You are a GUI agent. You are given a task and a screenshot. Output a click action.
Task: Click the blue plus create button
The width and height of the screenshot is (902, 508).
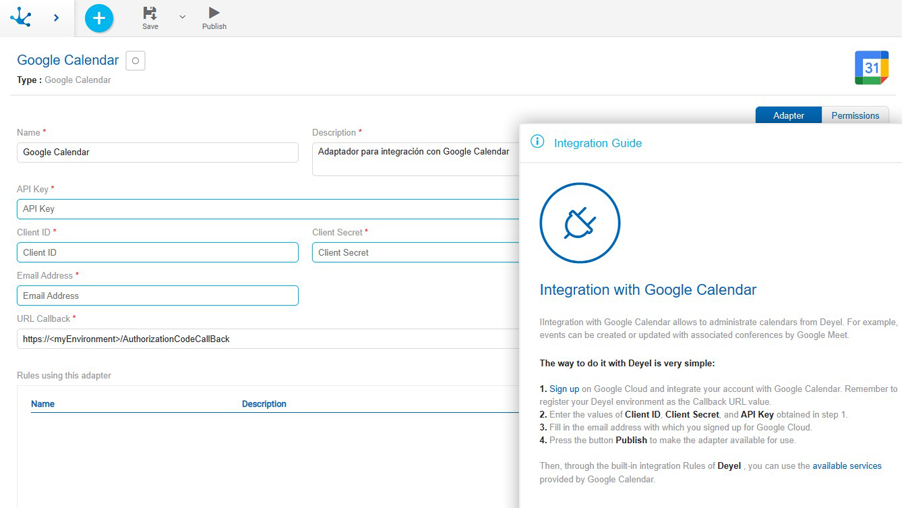click(99, 18)
